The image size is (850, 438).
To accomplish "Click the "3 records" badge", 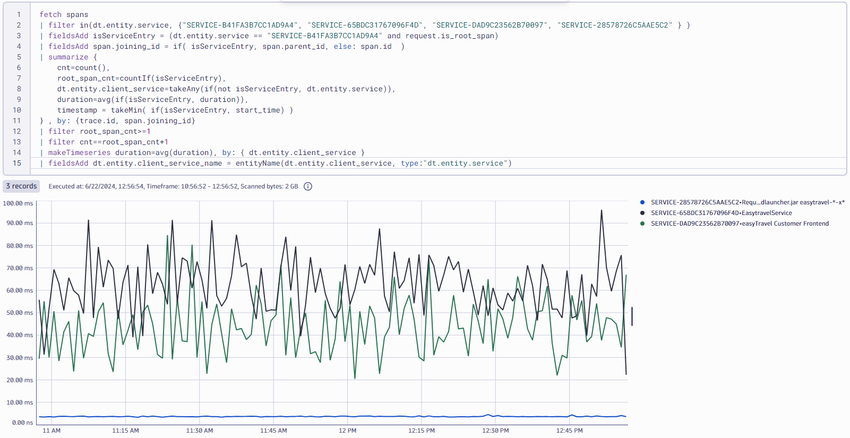I will [21, 186].
